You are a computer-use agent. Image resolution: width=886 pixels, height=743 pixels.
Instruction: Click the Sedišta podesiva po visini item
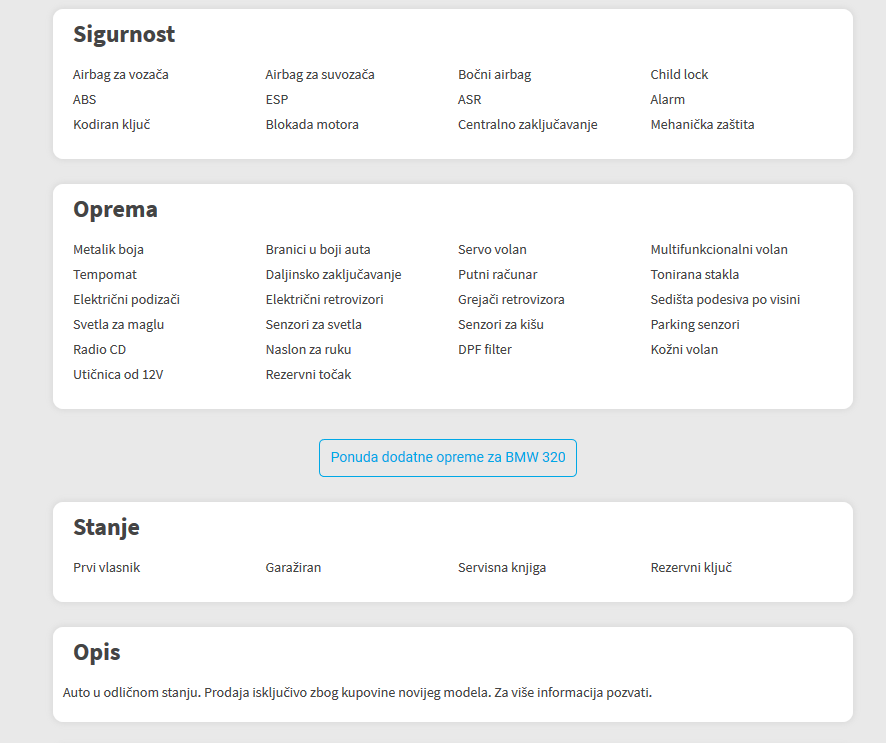[x=725, y=299]
